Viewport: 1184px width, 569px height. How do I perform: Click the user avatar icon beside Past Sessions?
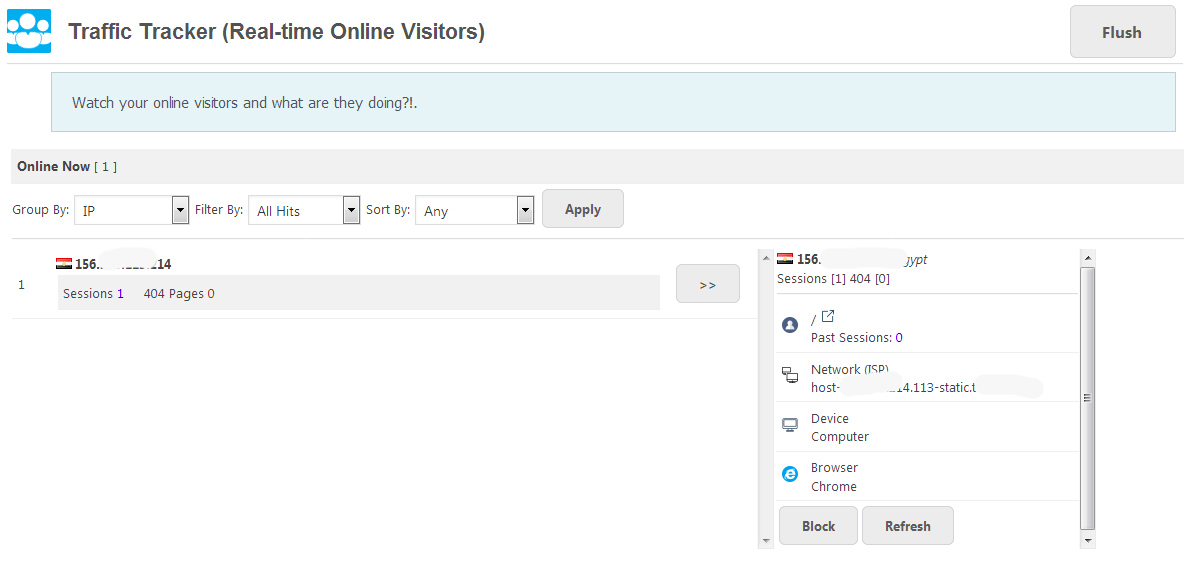pos(790,325)
